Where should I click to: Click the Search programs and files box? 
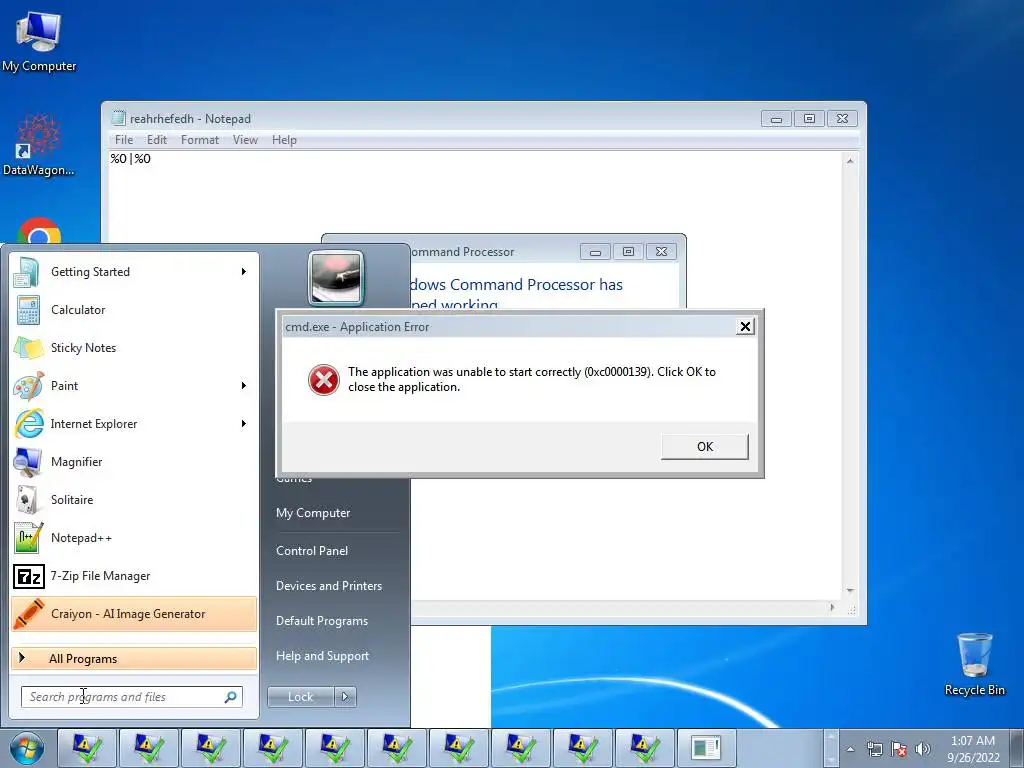(x=131, y=697)
